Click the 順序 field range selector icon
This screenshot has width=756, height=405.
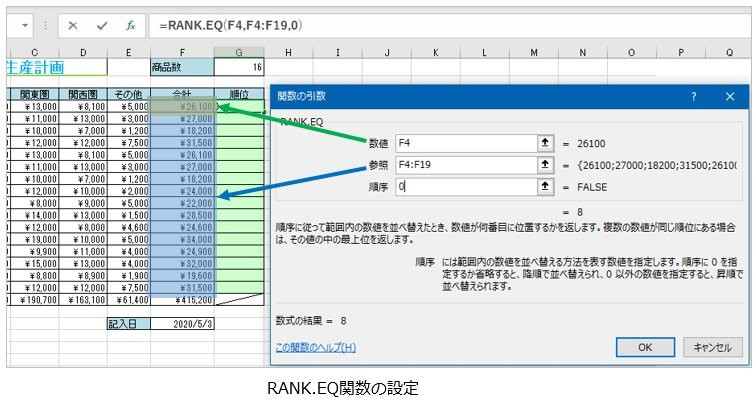point(545,186)
